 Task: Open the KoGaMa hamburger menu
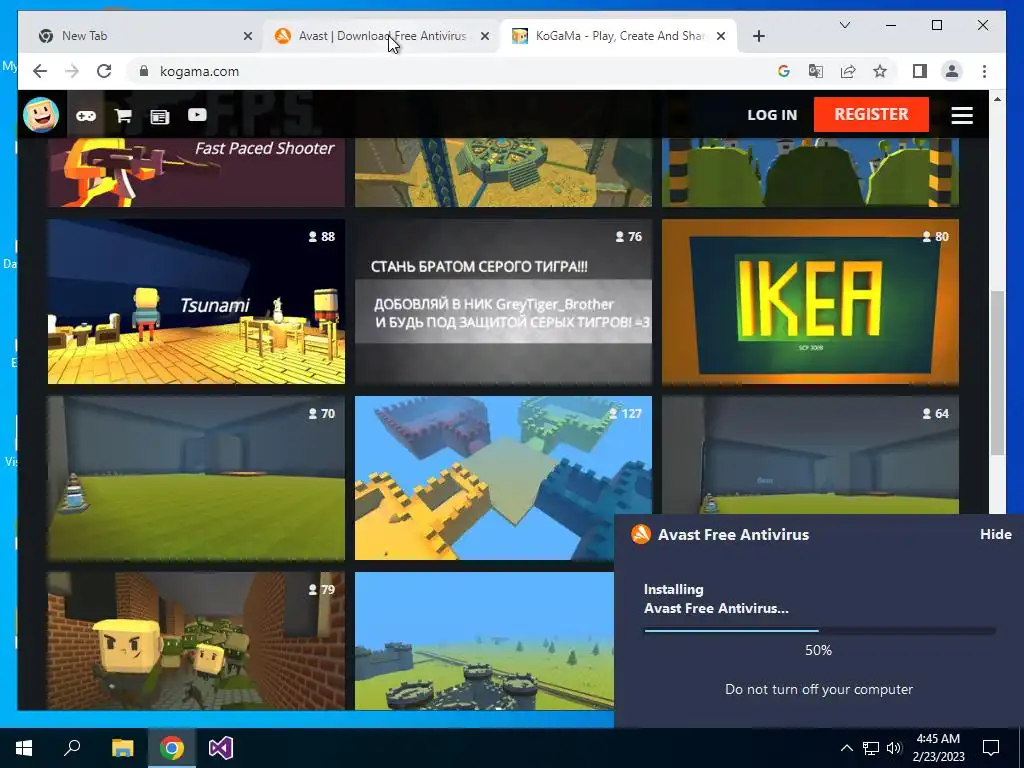click(962, 115)
